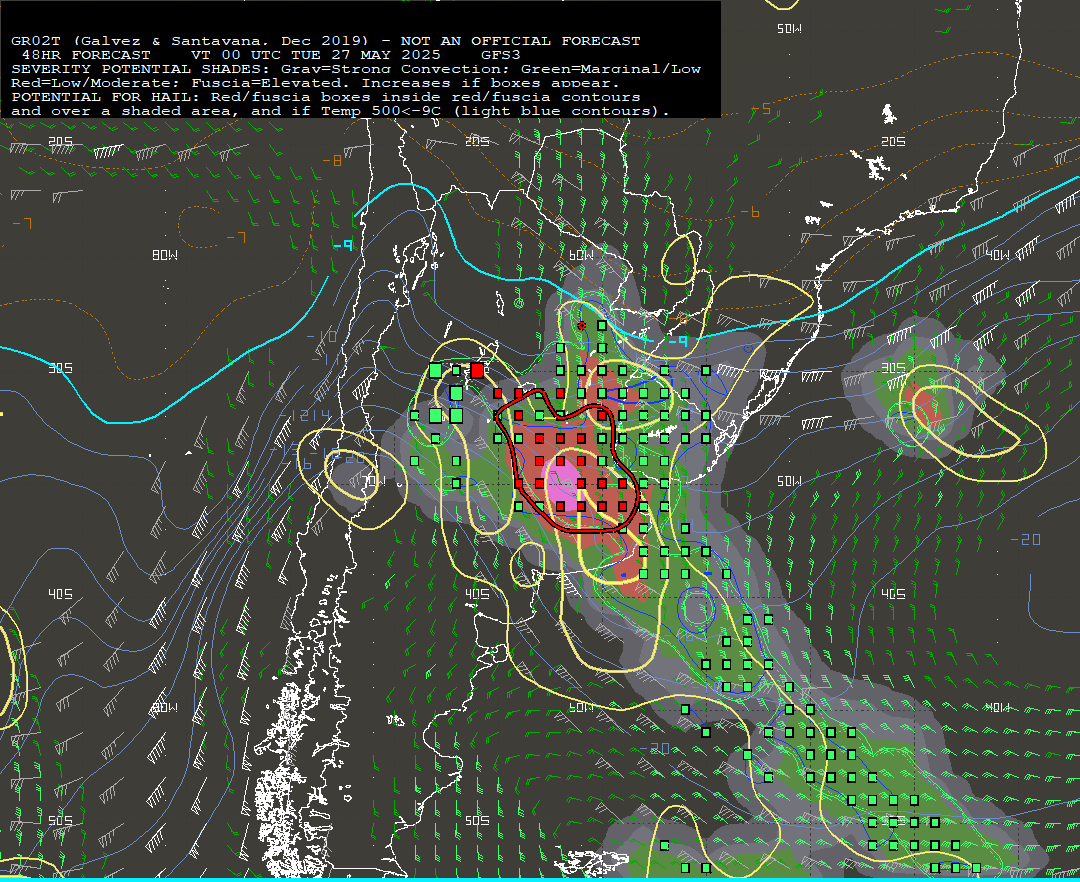Click the fuchsia elevated-severity shaded area
The width and height of the screenshot is (1080, 882).
click(x=565, y=484)
